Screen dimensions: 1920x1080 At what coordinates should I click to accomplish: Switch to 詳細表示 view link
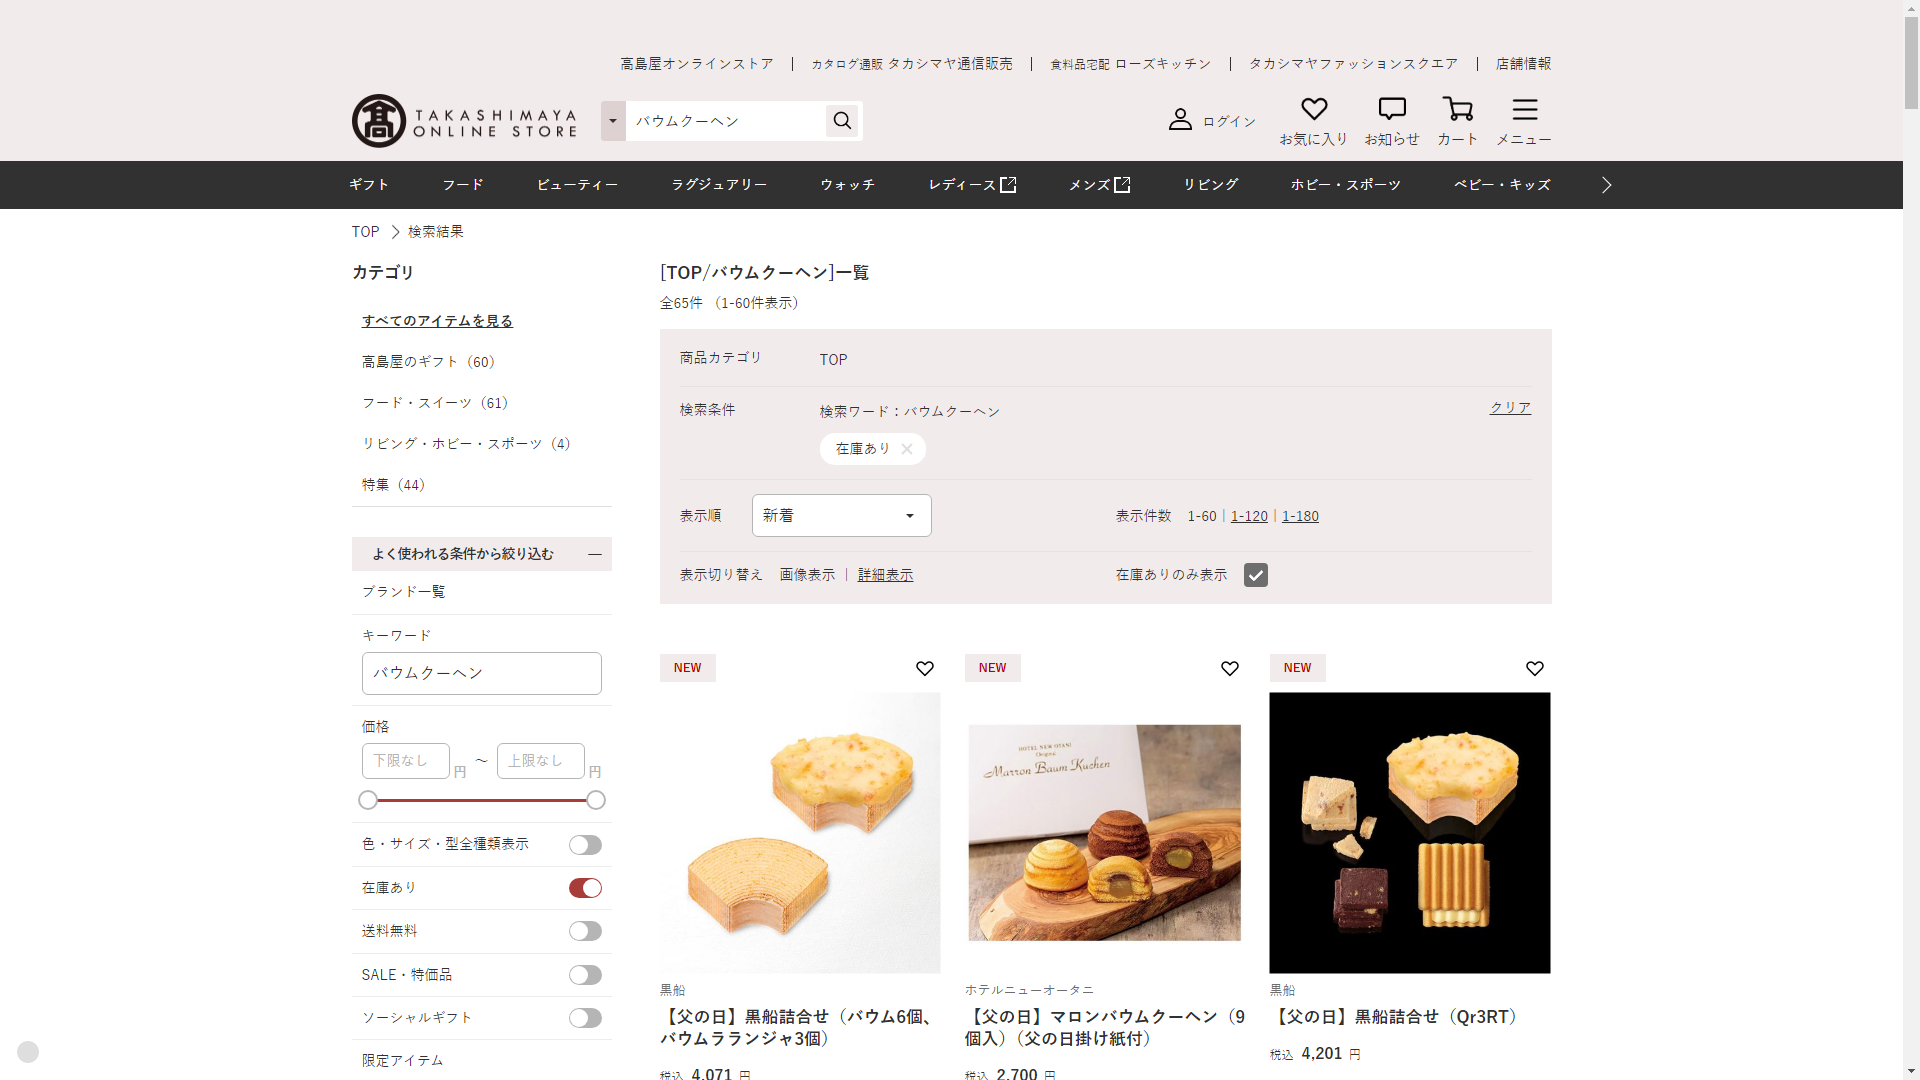(x=885, y=575)
